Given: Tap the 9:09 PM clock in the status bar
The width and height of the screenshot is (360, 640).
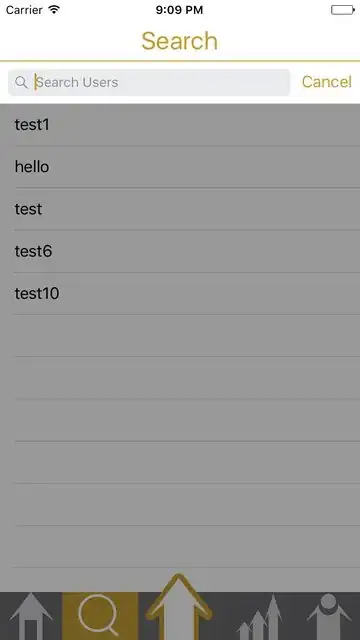Looking at the screenshot, I should tap(179, 10).
